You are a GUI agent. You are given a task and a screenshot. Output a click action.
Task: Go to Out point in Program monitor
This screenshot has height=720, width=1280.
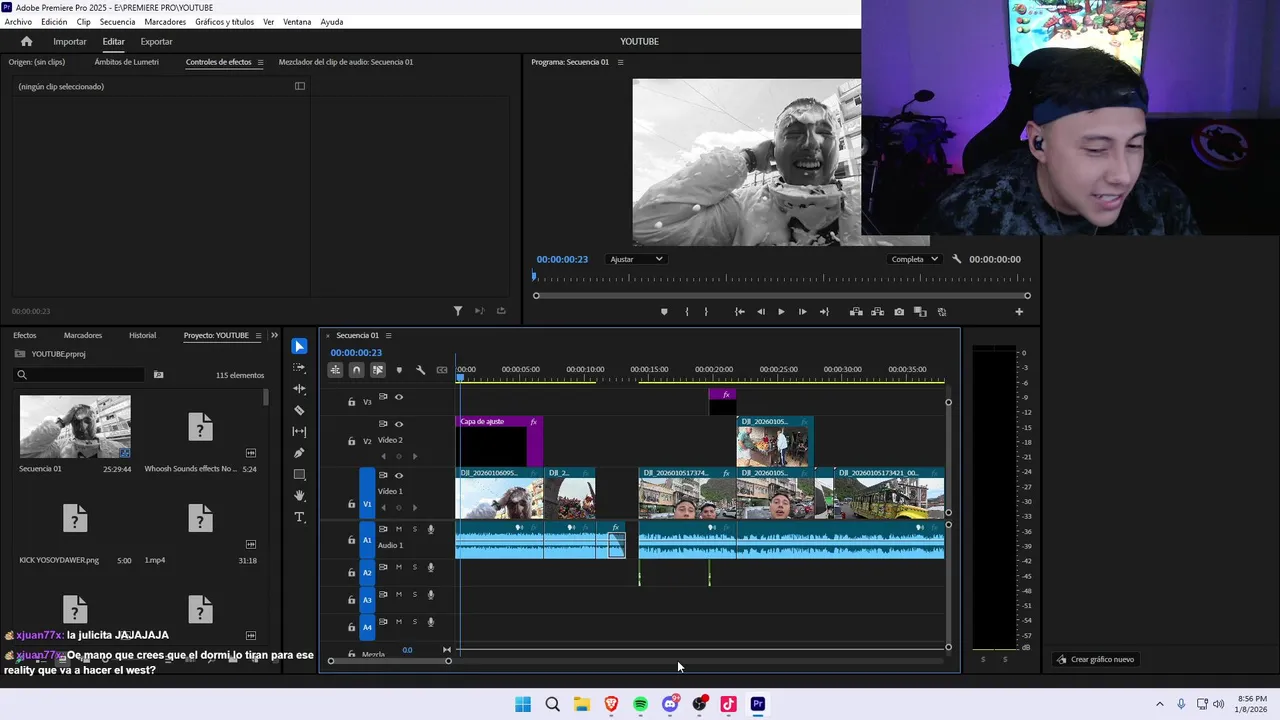pyautogui.click(x=824, y=312)
